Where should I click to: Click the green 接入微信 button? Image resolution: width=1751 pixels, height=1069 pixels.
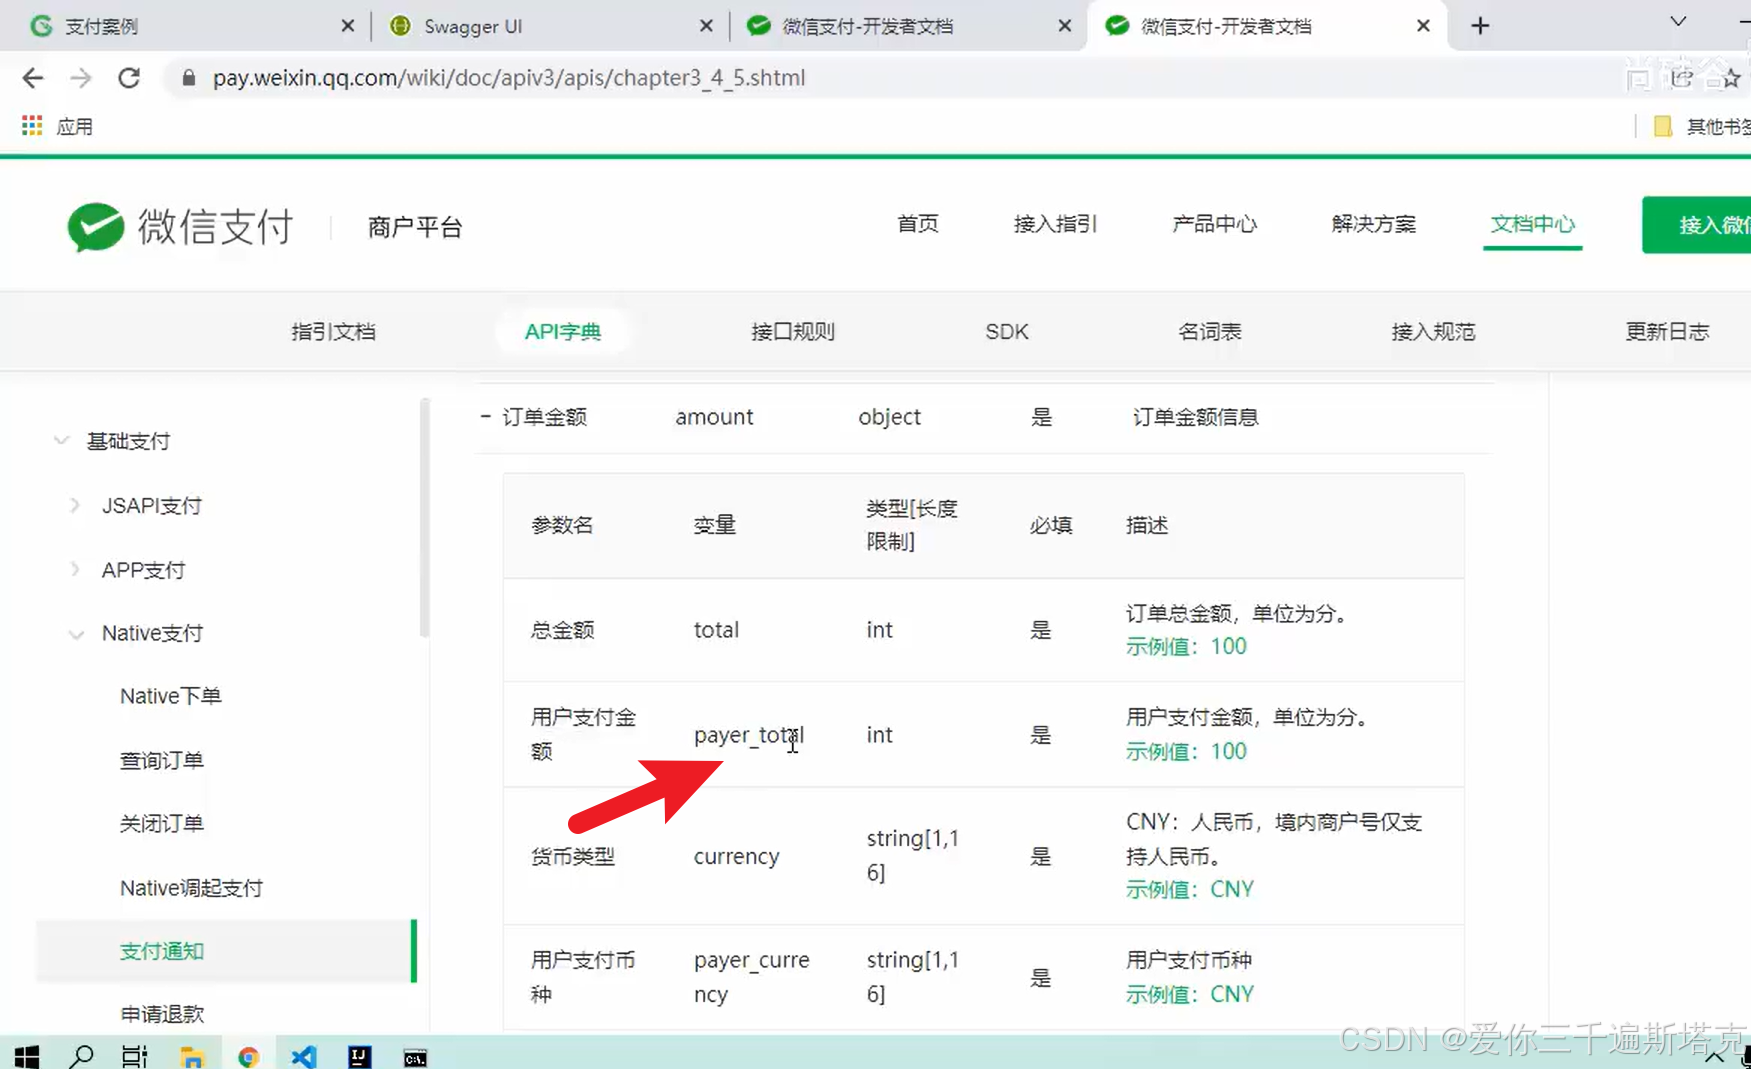click(x=1696, y=225)
